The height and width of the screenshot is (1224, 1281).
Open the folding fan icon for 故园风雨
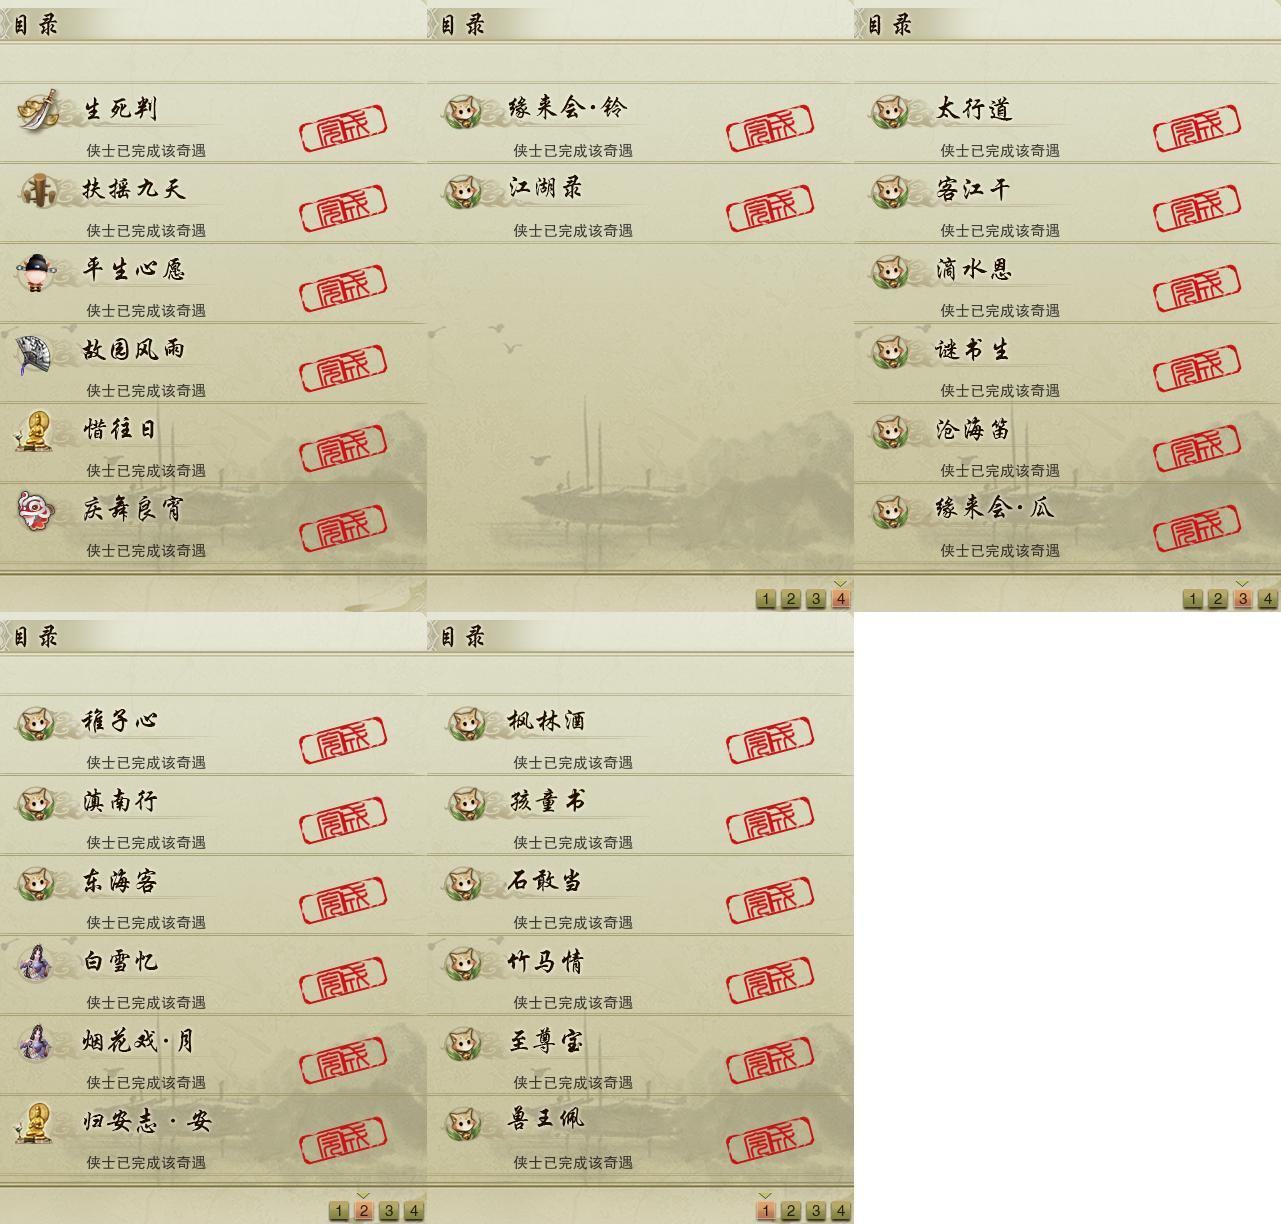tap(35, 354)
